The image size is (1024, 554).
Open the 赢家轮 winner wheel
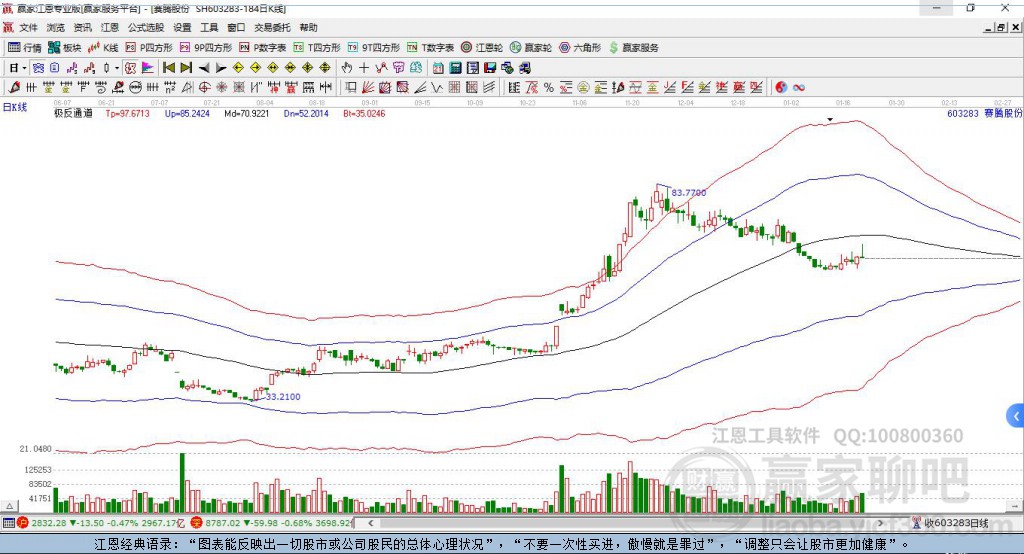tap(531, 48)
